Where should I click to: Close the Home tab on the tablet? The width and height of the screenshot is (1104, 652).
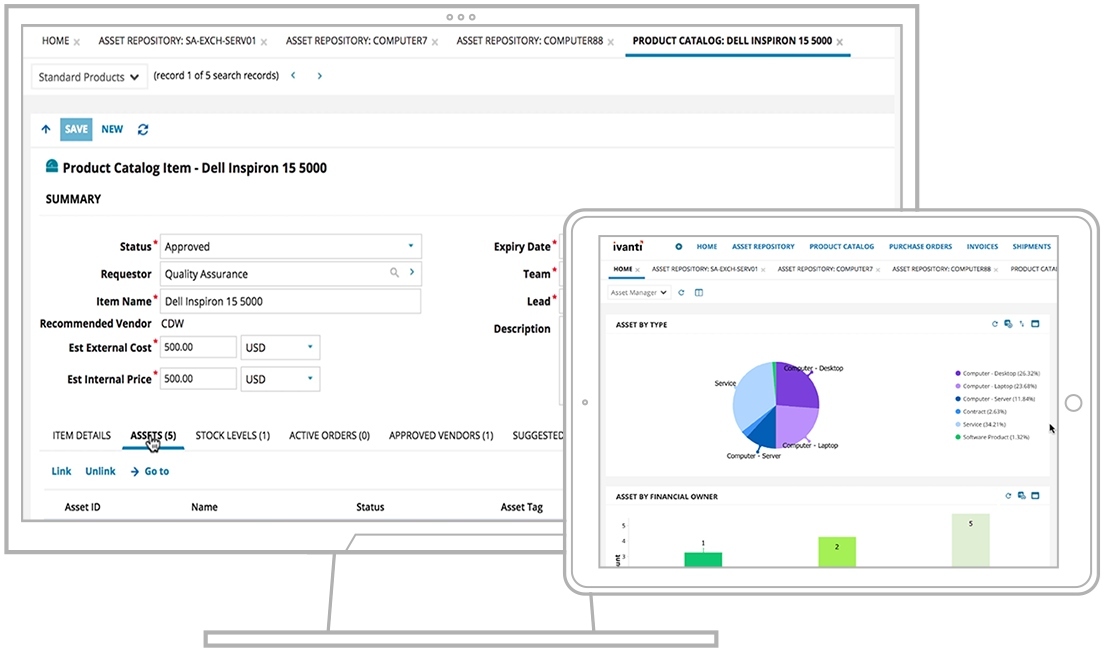click(x=637, y=270)
